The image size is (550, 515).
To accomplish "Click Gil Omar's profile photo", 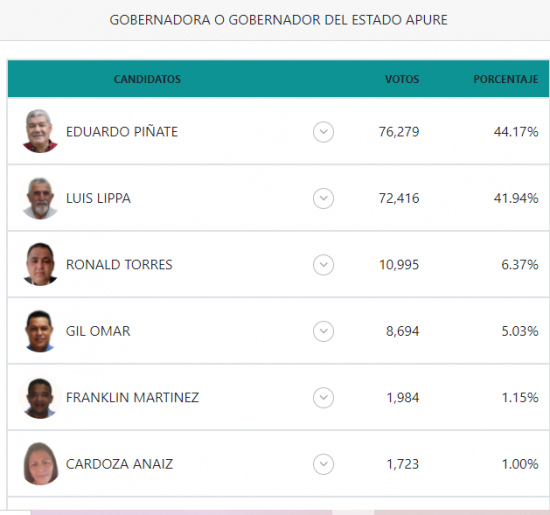I will [x=40, y=331].
